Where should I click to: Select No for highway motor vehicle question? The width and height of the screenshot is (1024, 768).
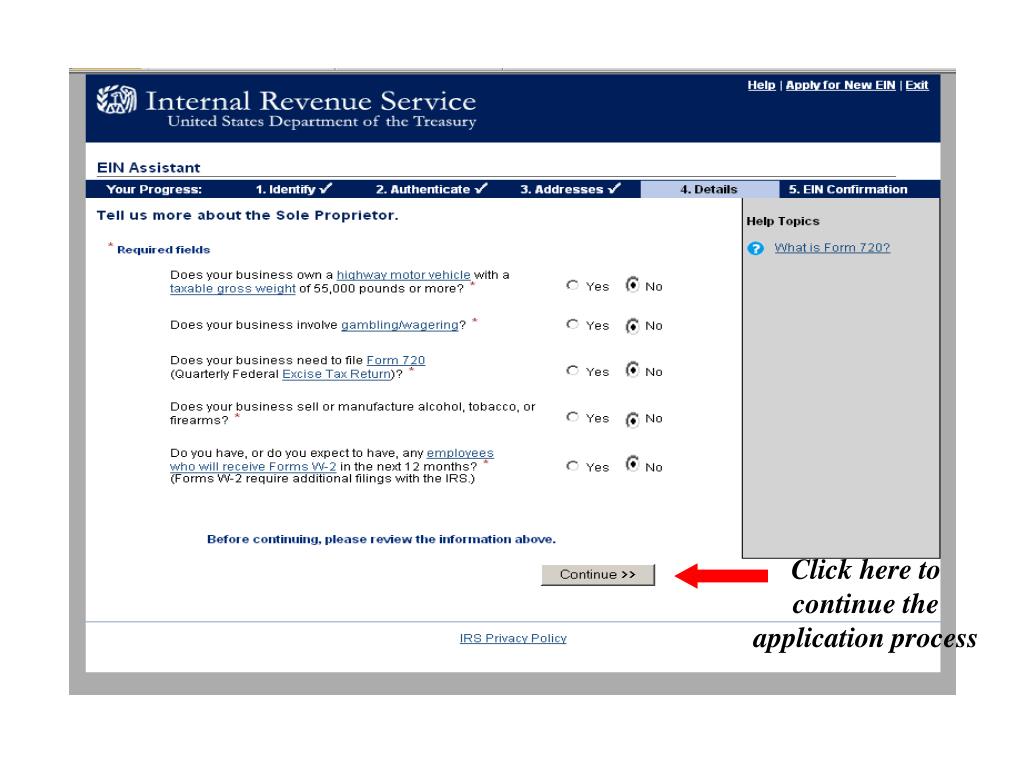click(632, 284)
